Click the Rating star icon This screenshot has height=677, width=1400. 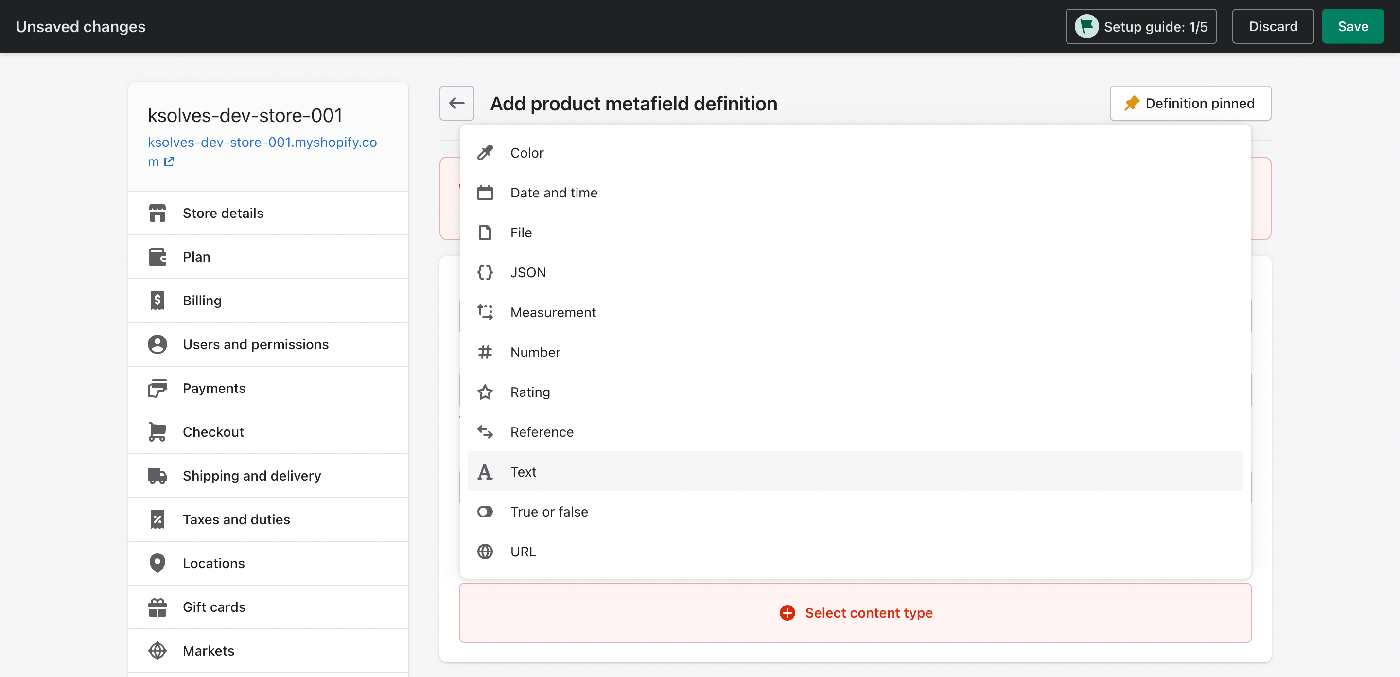[485, 392]
